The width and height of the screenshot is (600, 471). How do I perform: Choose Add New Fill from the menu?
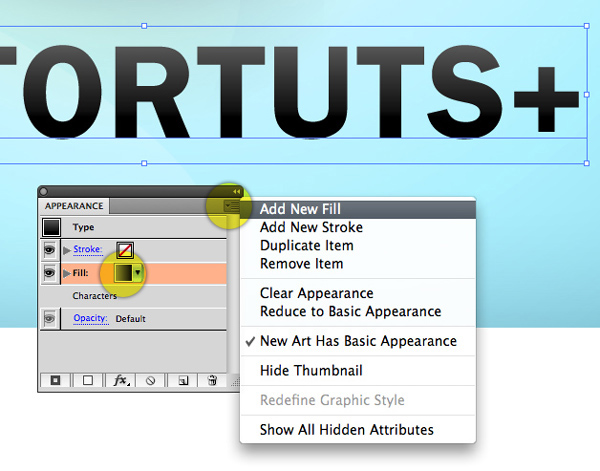pyautogui.click(x=358, y=209)
